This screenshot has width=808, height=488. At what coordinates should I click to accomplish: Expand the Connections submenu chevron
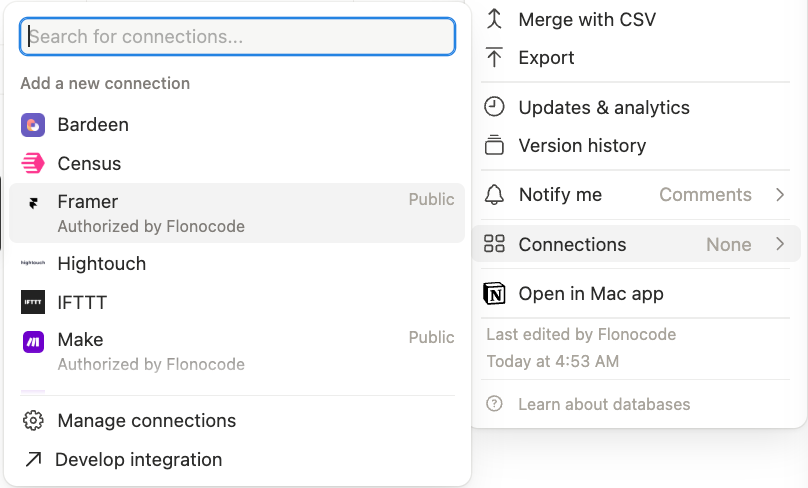click(780, 244)
